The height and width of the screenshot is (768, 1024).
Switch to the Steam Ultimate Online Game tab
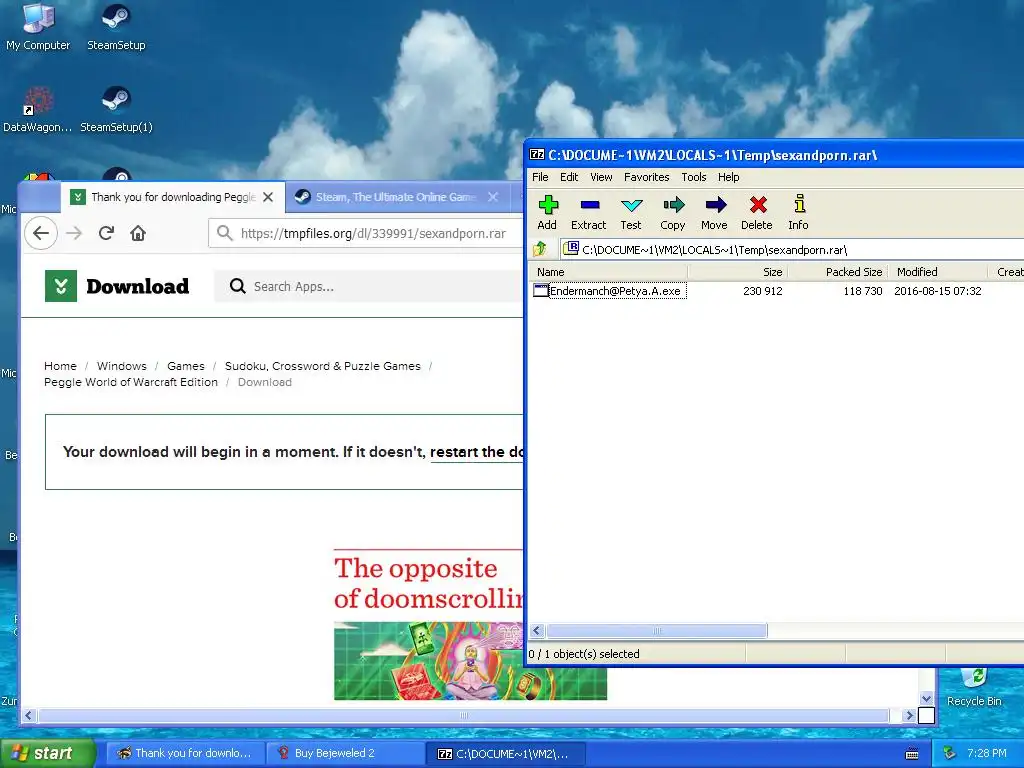[396, 197]
